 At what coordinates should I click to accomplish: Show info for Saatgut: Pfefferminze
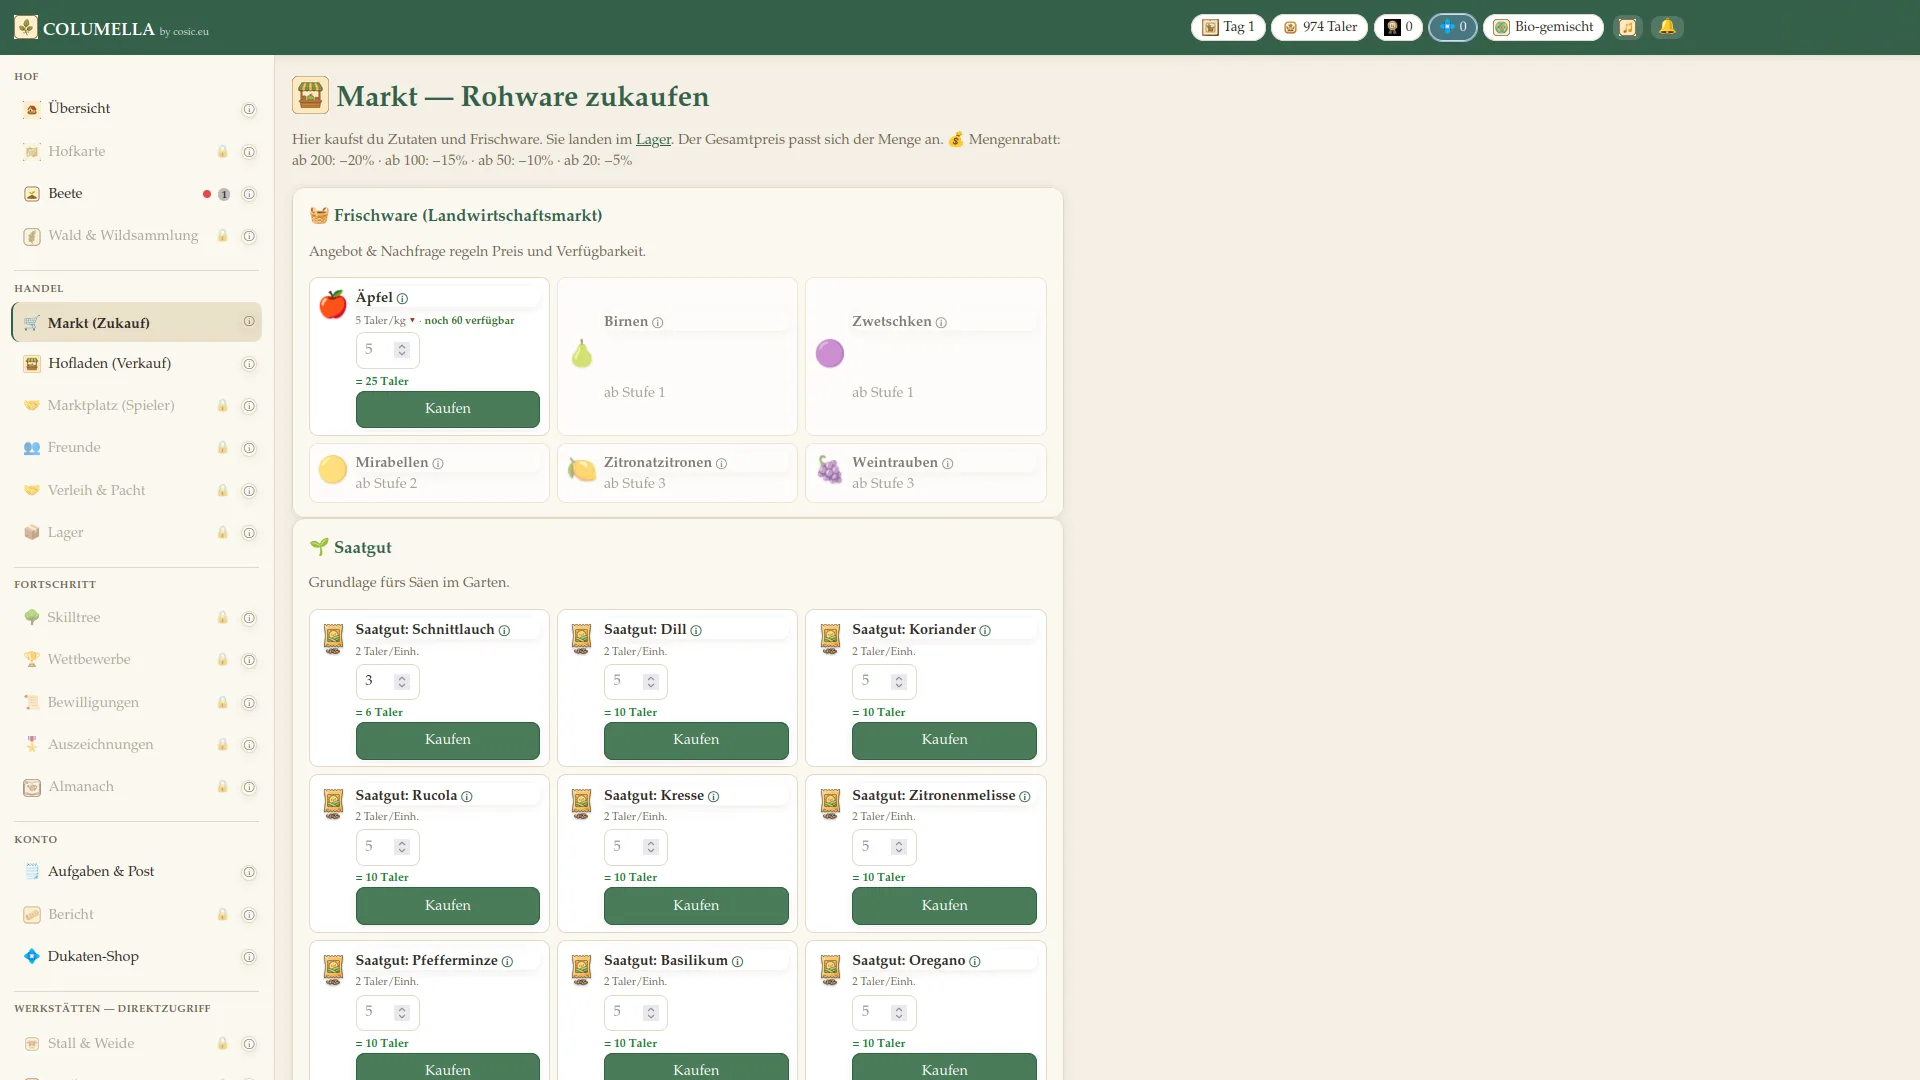point(507,961)
